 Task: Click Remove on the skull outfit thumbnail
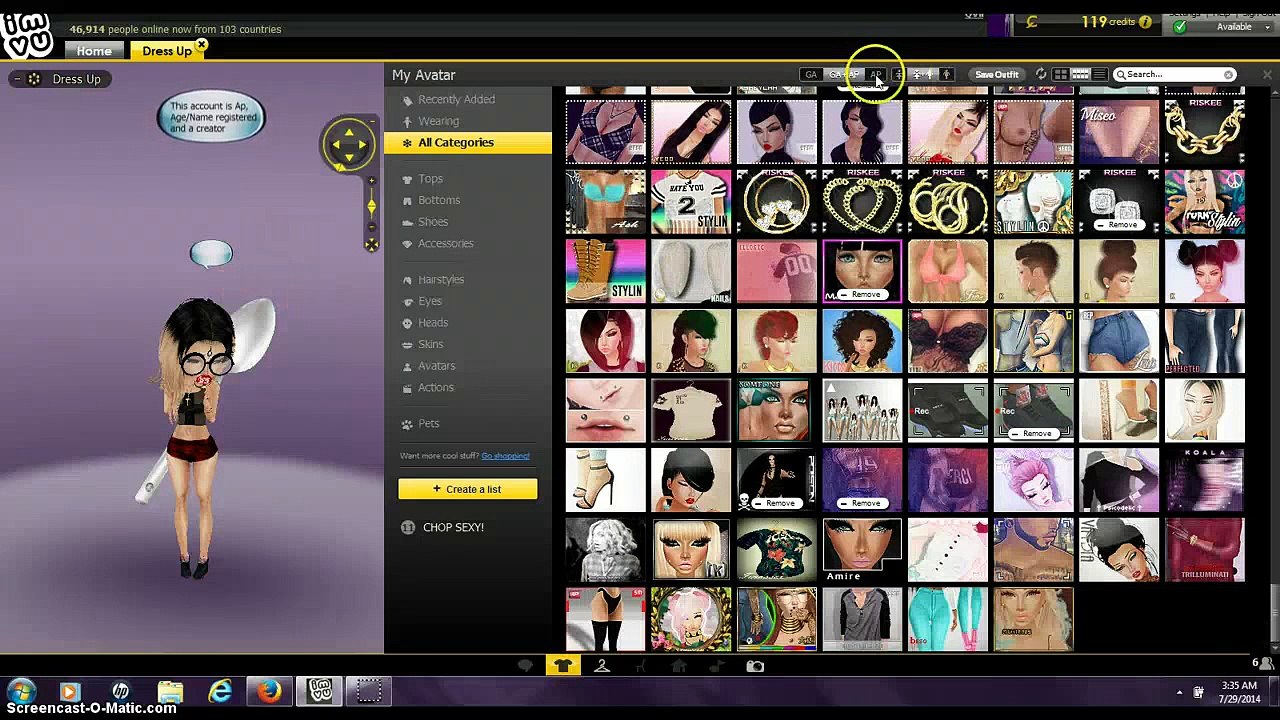[779, 503]
